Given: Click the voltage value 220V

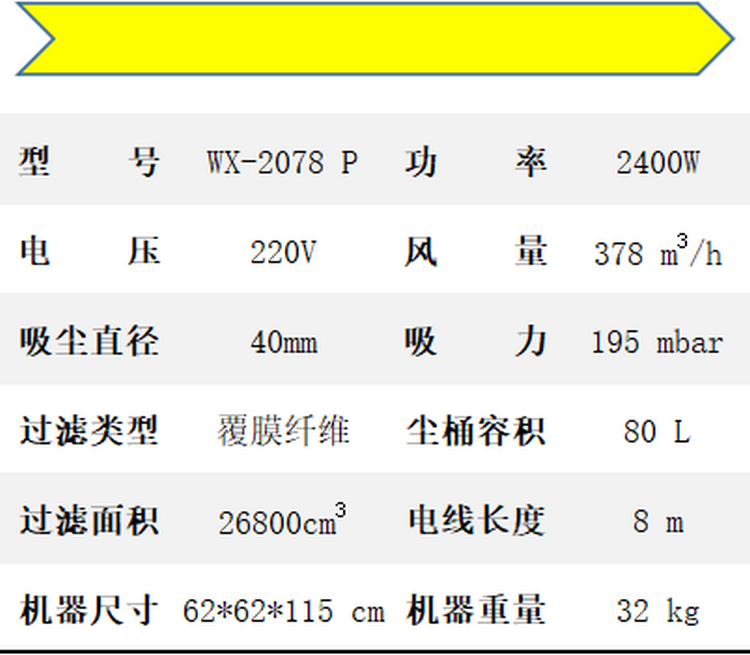Looking at the screenshot, I should click(283, 252).
